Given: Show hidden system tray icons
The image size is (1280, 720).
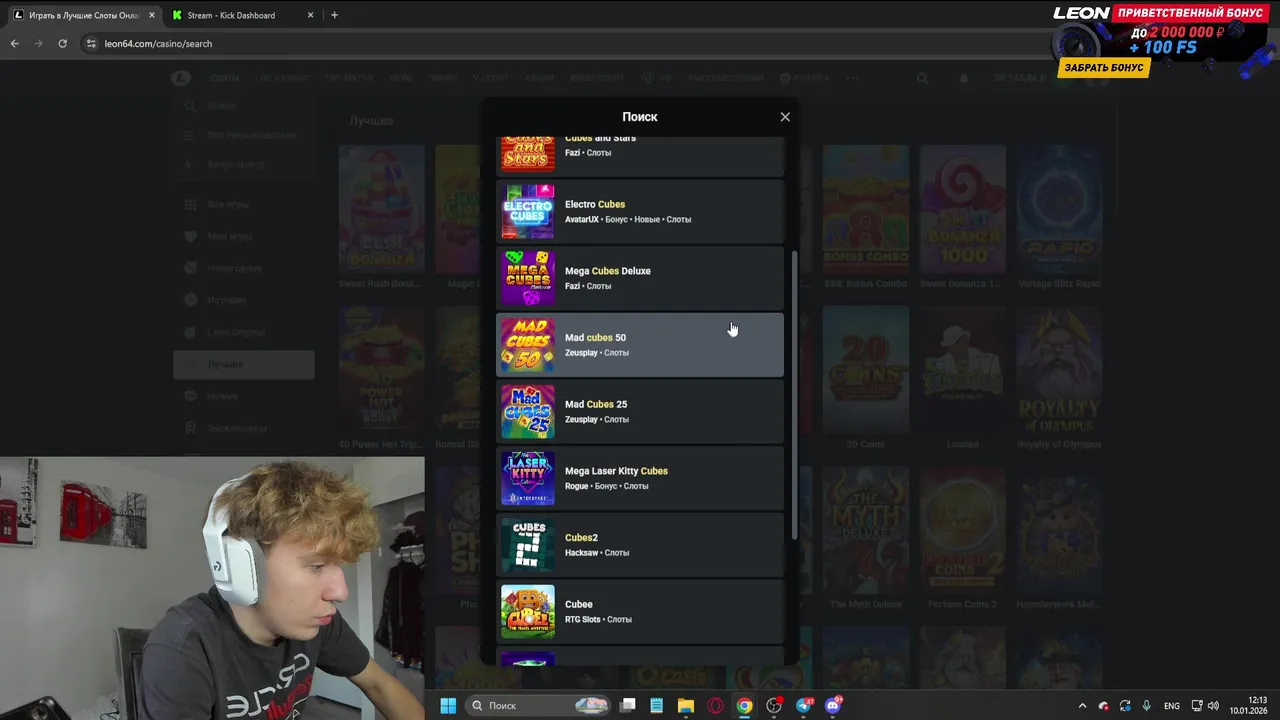Looking at the screenshot, I should pyautogui.click(x=1082, y=706).
